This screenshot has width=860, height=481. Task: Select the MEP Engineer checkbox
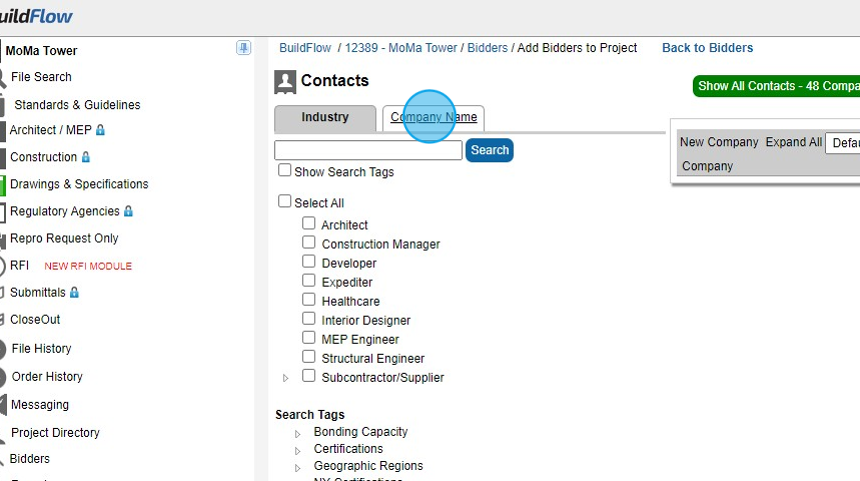point(309,338)
